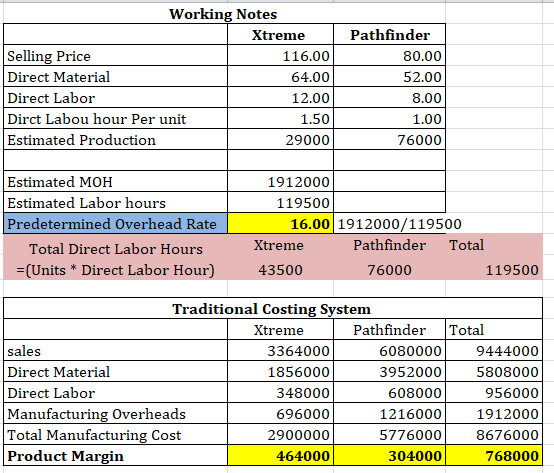
Task: Select Pathfinder product margin 304000
Action: coord(389,456)
